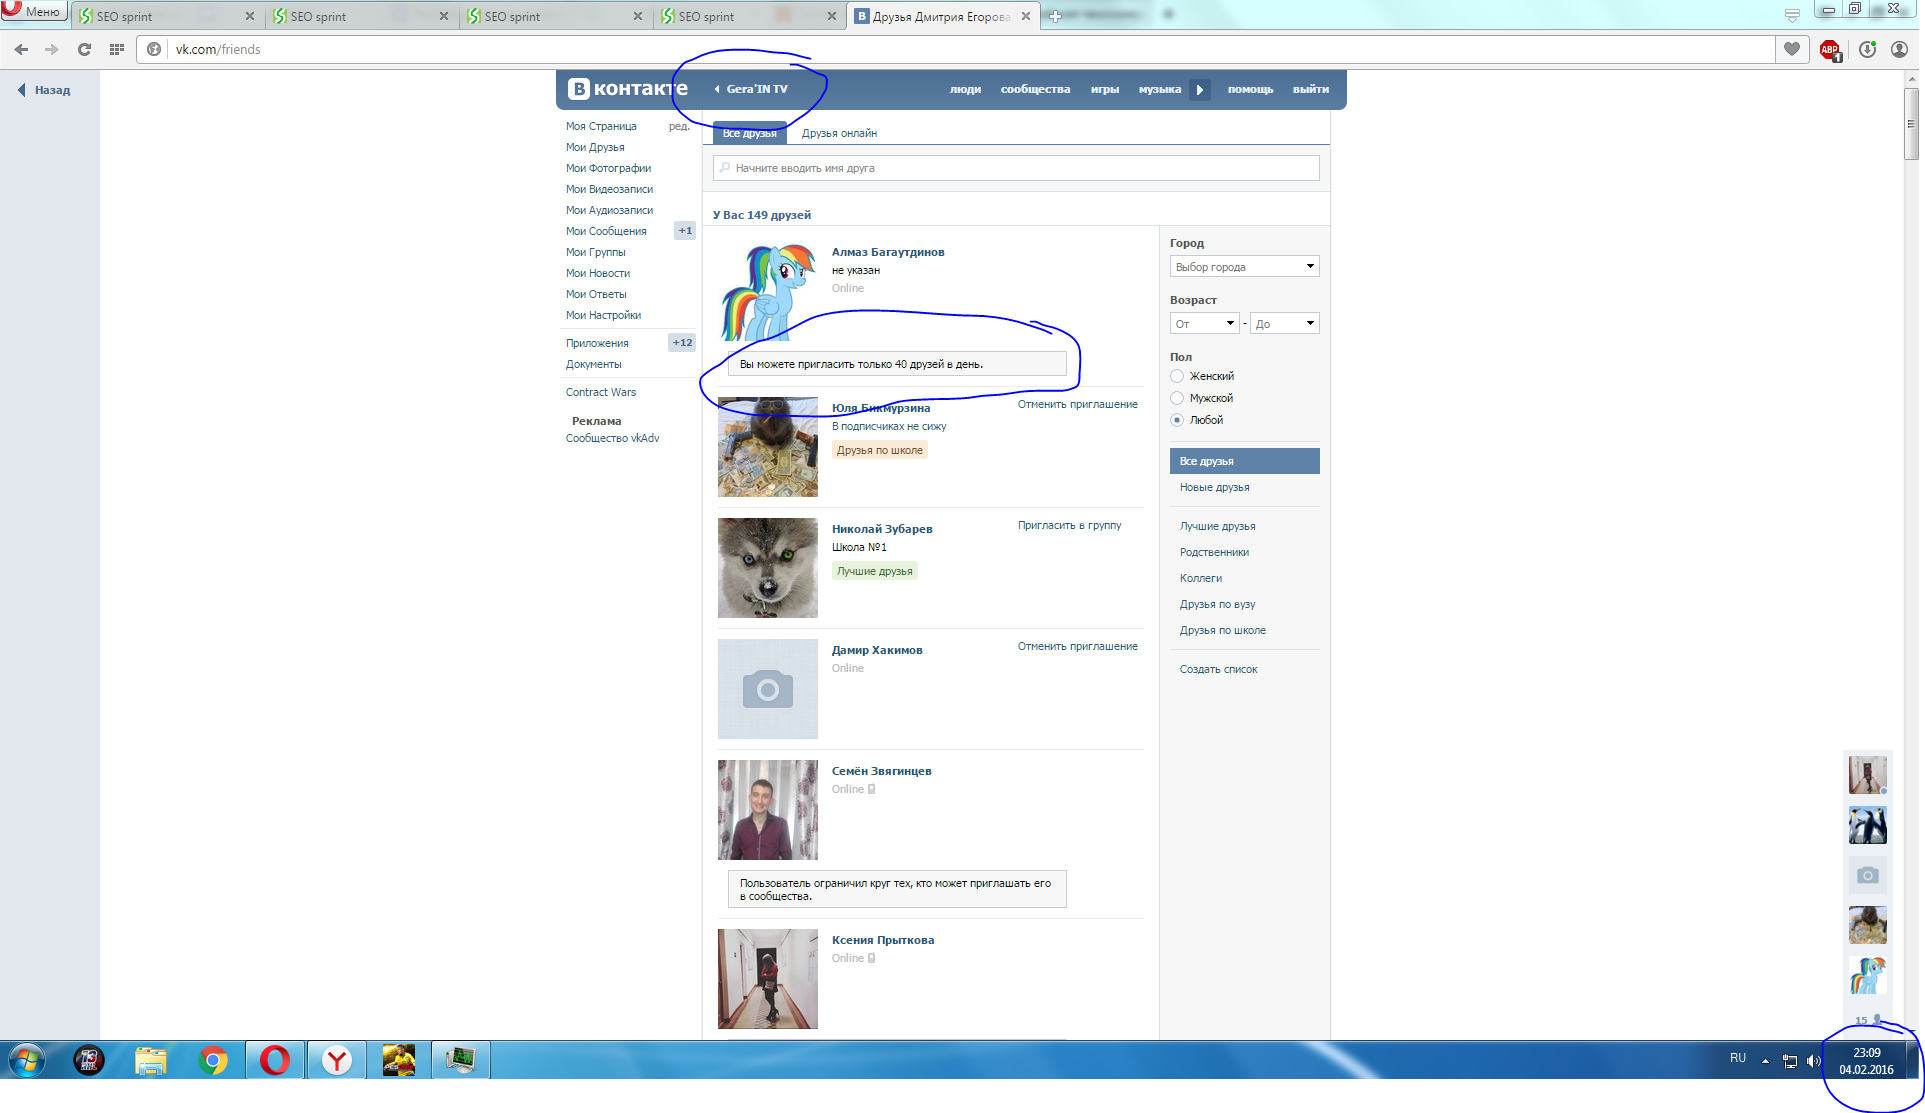Open Мои Сообщения in the left menu
The width and height of the screenshot is (1925, 1113).
[606, 231]
